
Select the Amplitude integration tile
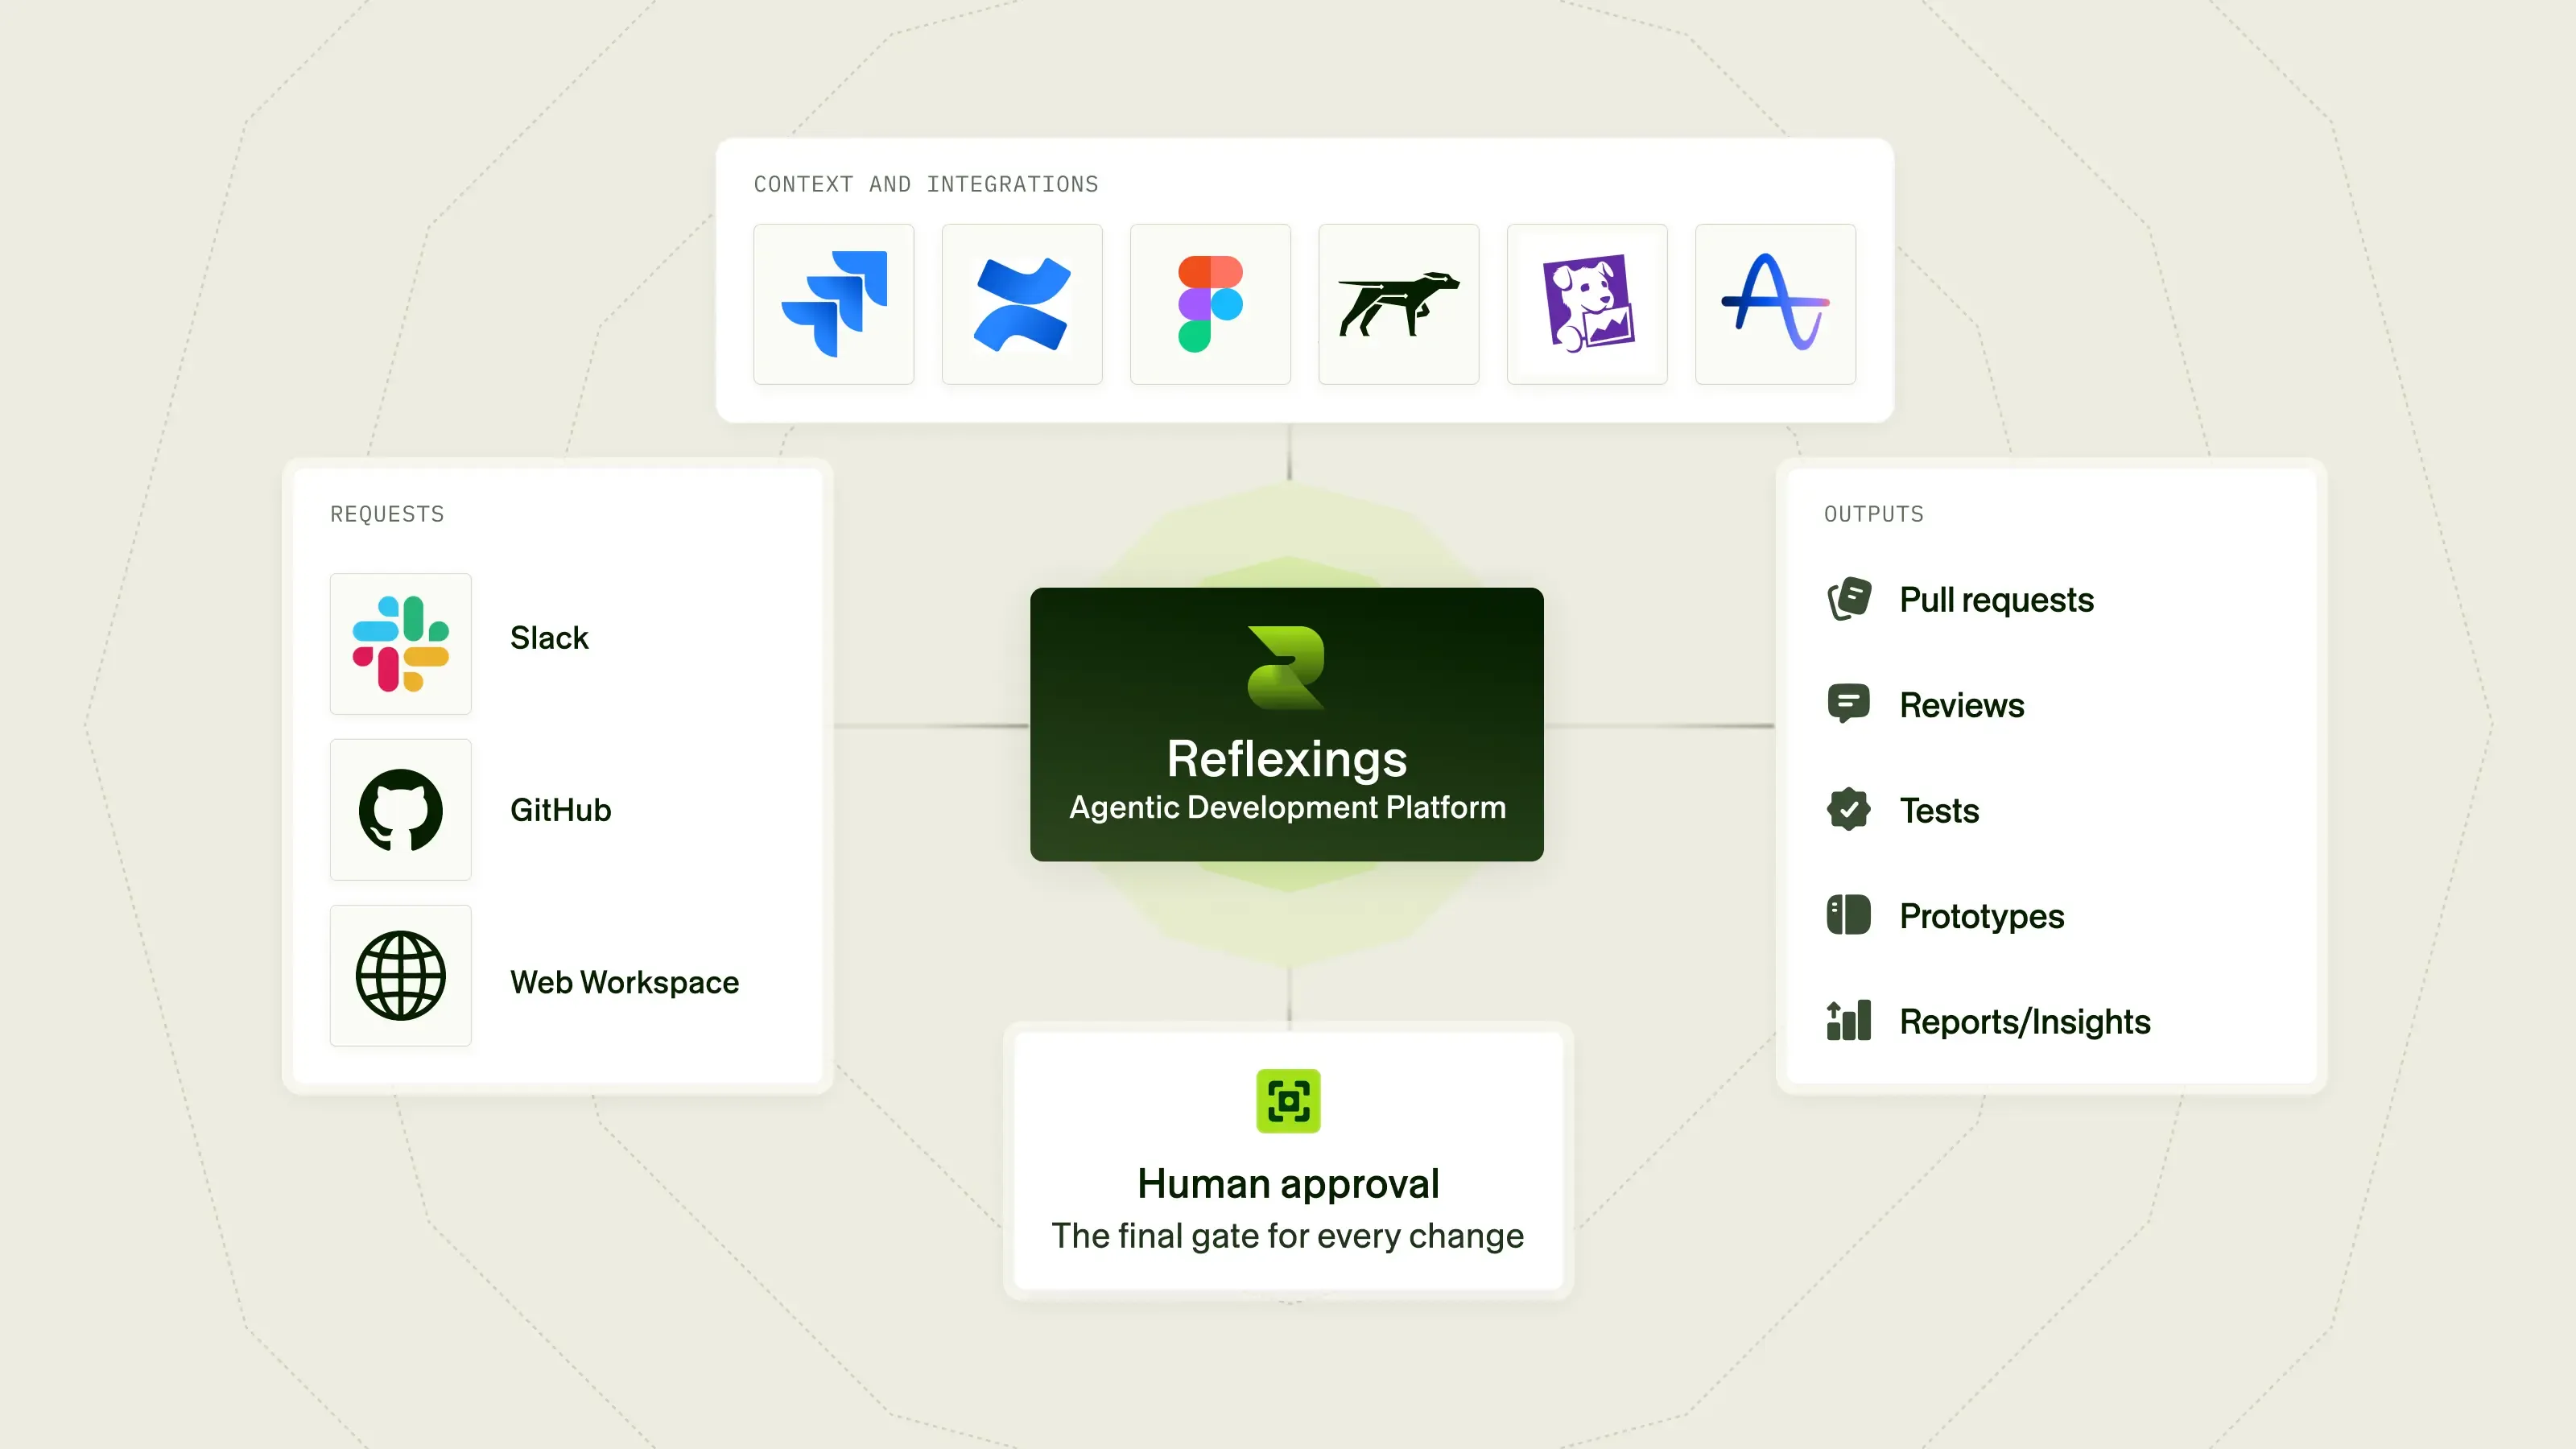pos(1775,304)
